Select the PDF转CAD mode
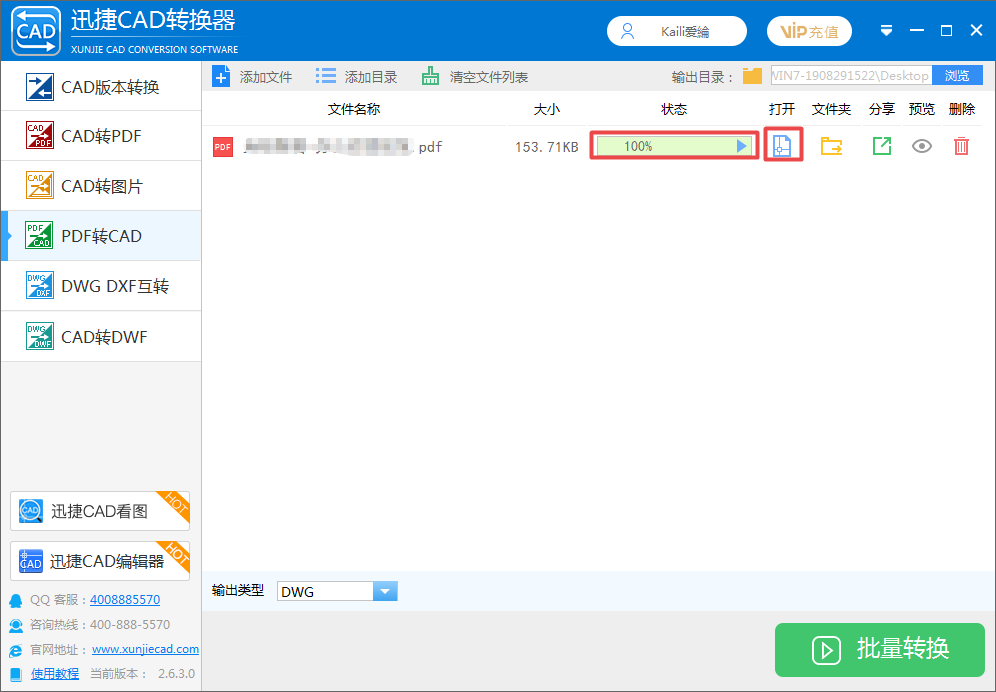996x692 pixels. (x=101, y=236)
